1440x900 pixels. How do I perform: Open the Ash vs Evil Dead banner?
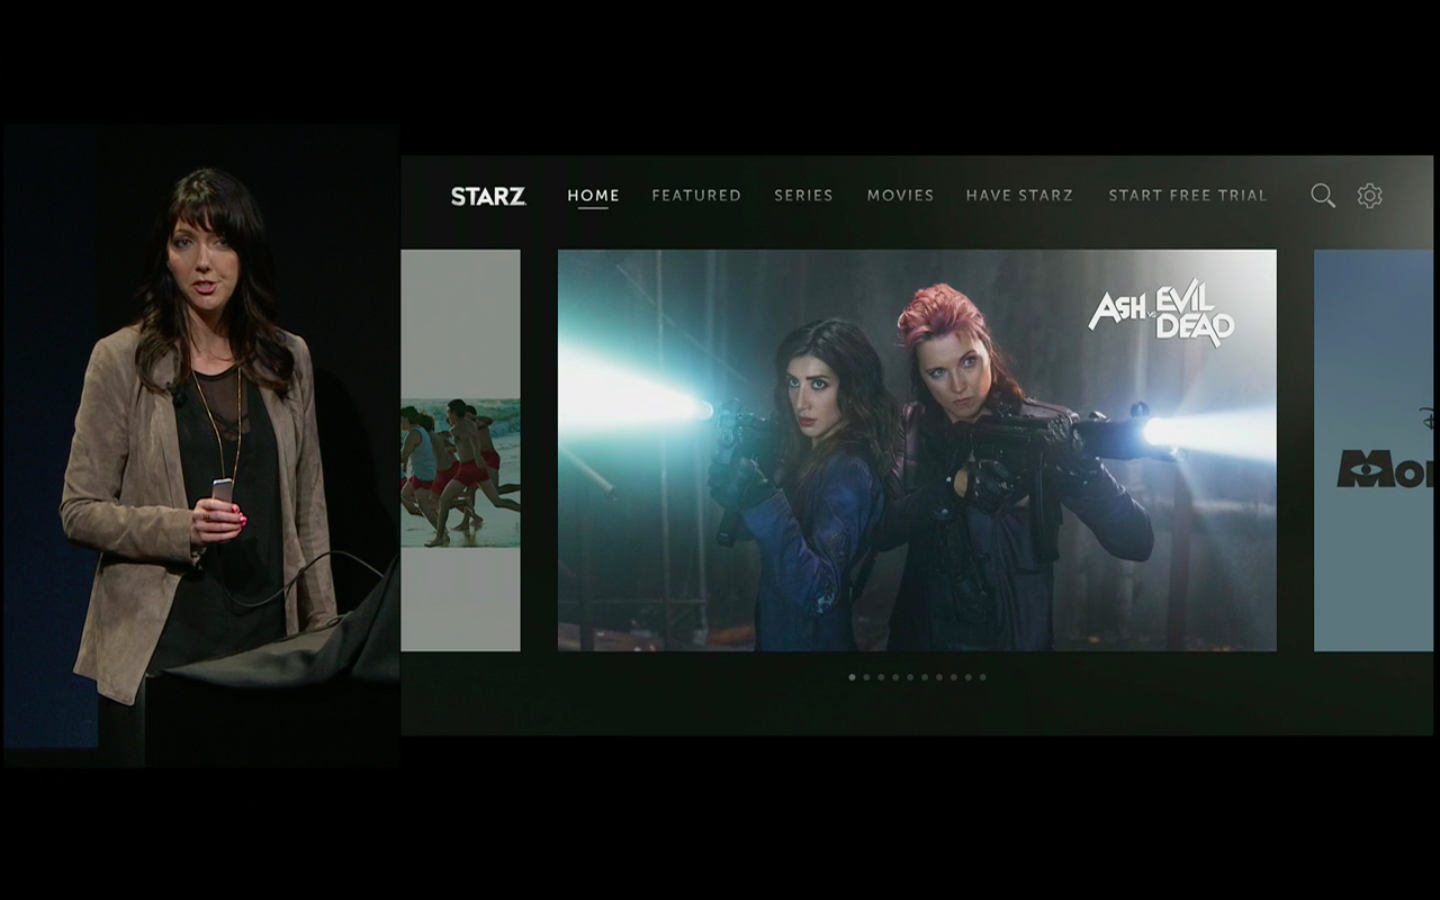point(917,450)
